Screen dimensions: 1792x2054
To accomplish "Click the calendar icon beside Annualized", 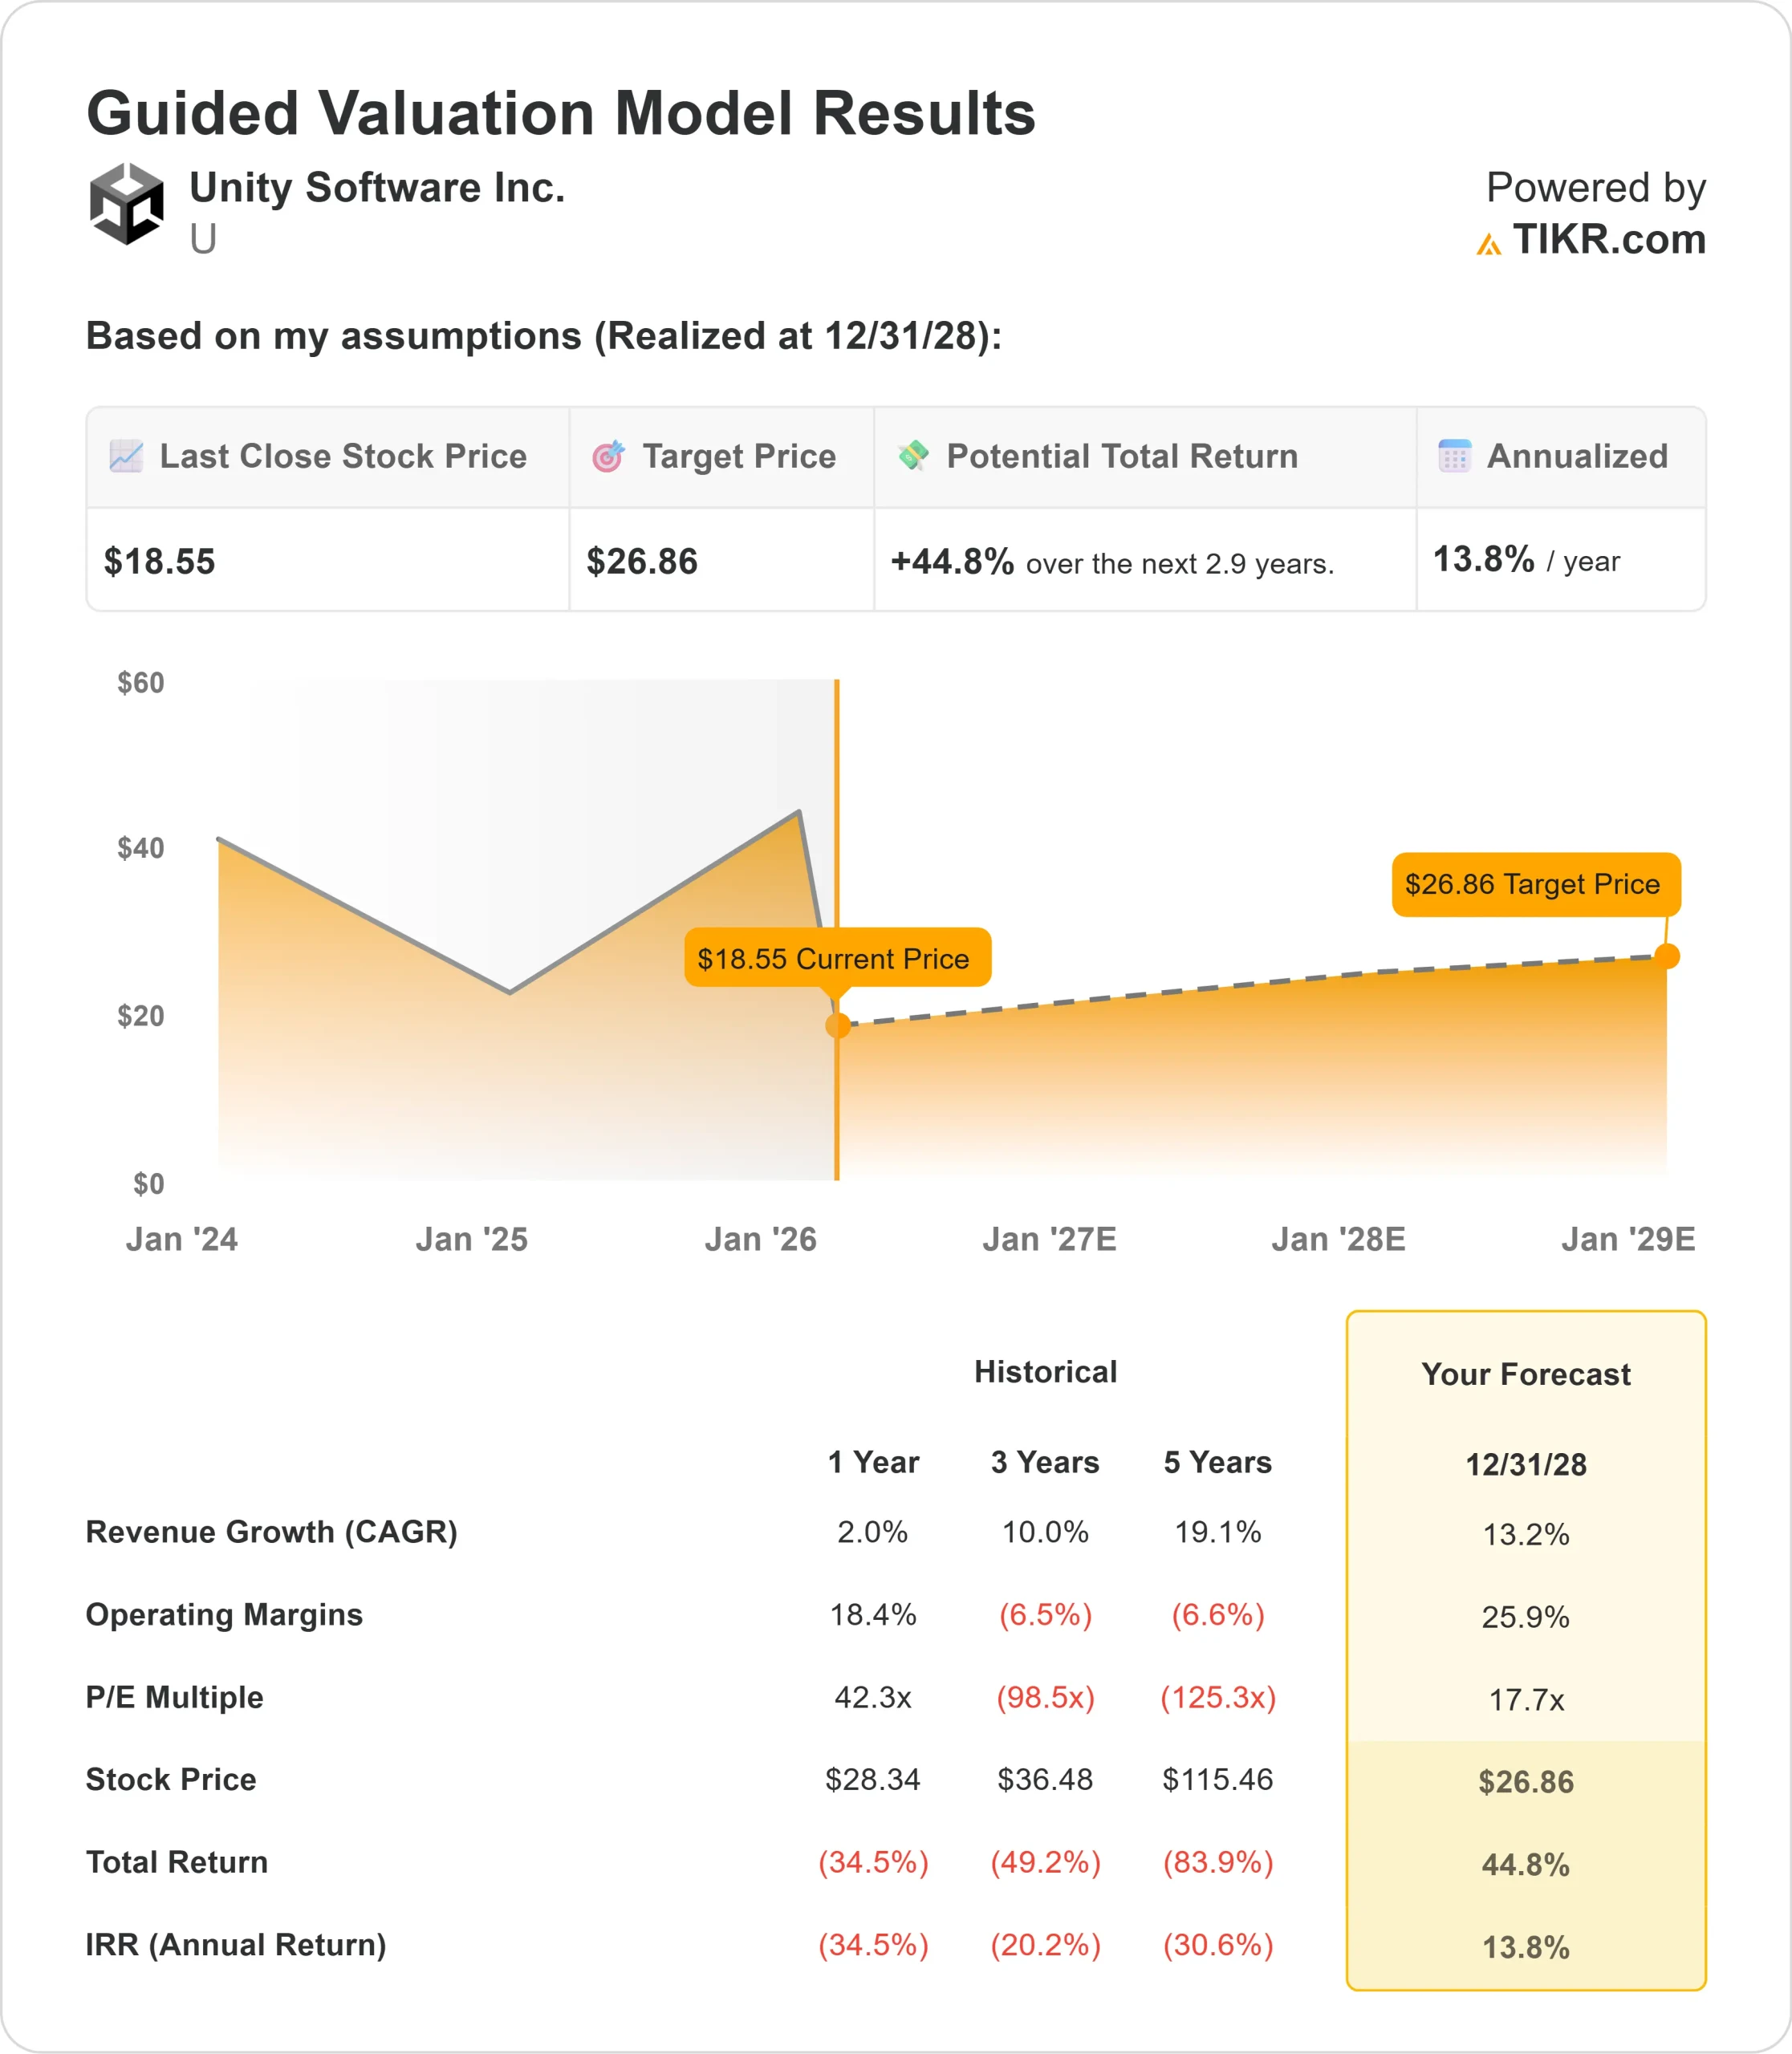I will 1454,456.
